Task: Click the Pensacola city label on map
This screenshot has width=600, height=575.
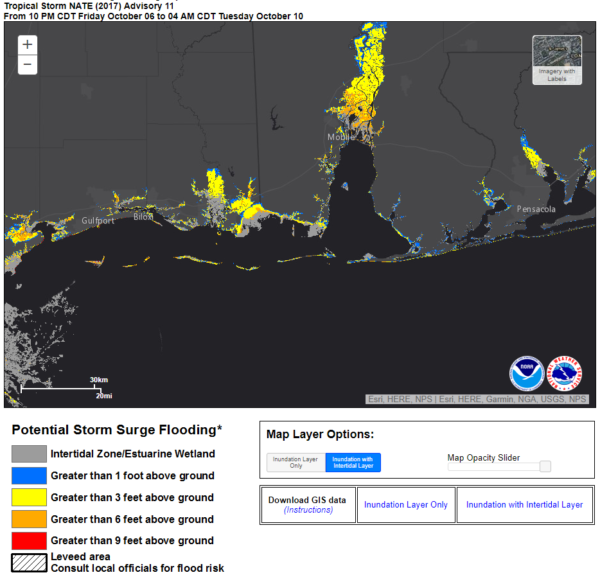Action: [537, 209]
